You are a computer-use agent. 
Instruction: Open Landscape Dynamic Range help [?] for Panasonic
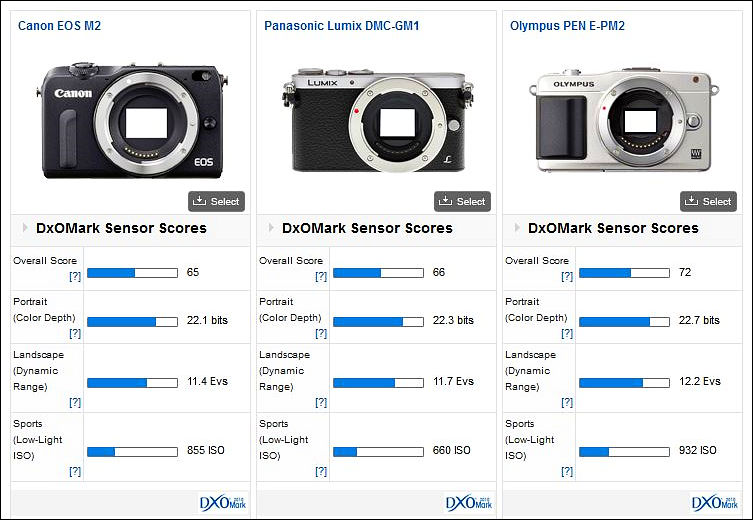[321, 402]
